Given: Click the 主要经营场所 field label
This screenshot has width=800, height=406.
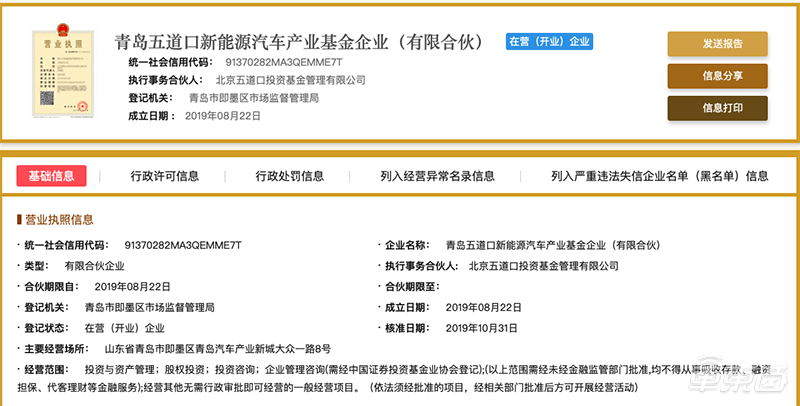Looking at the screenshot, I should click(57, 349).
